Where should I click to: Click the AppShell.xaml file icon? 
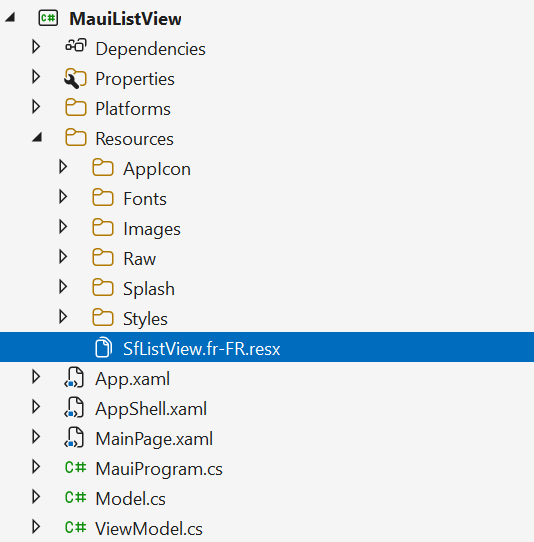coord(74,408)
